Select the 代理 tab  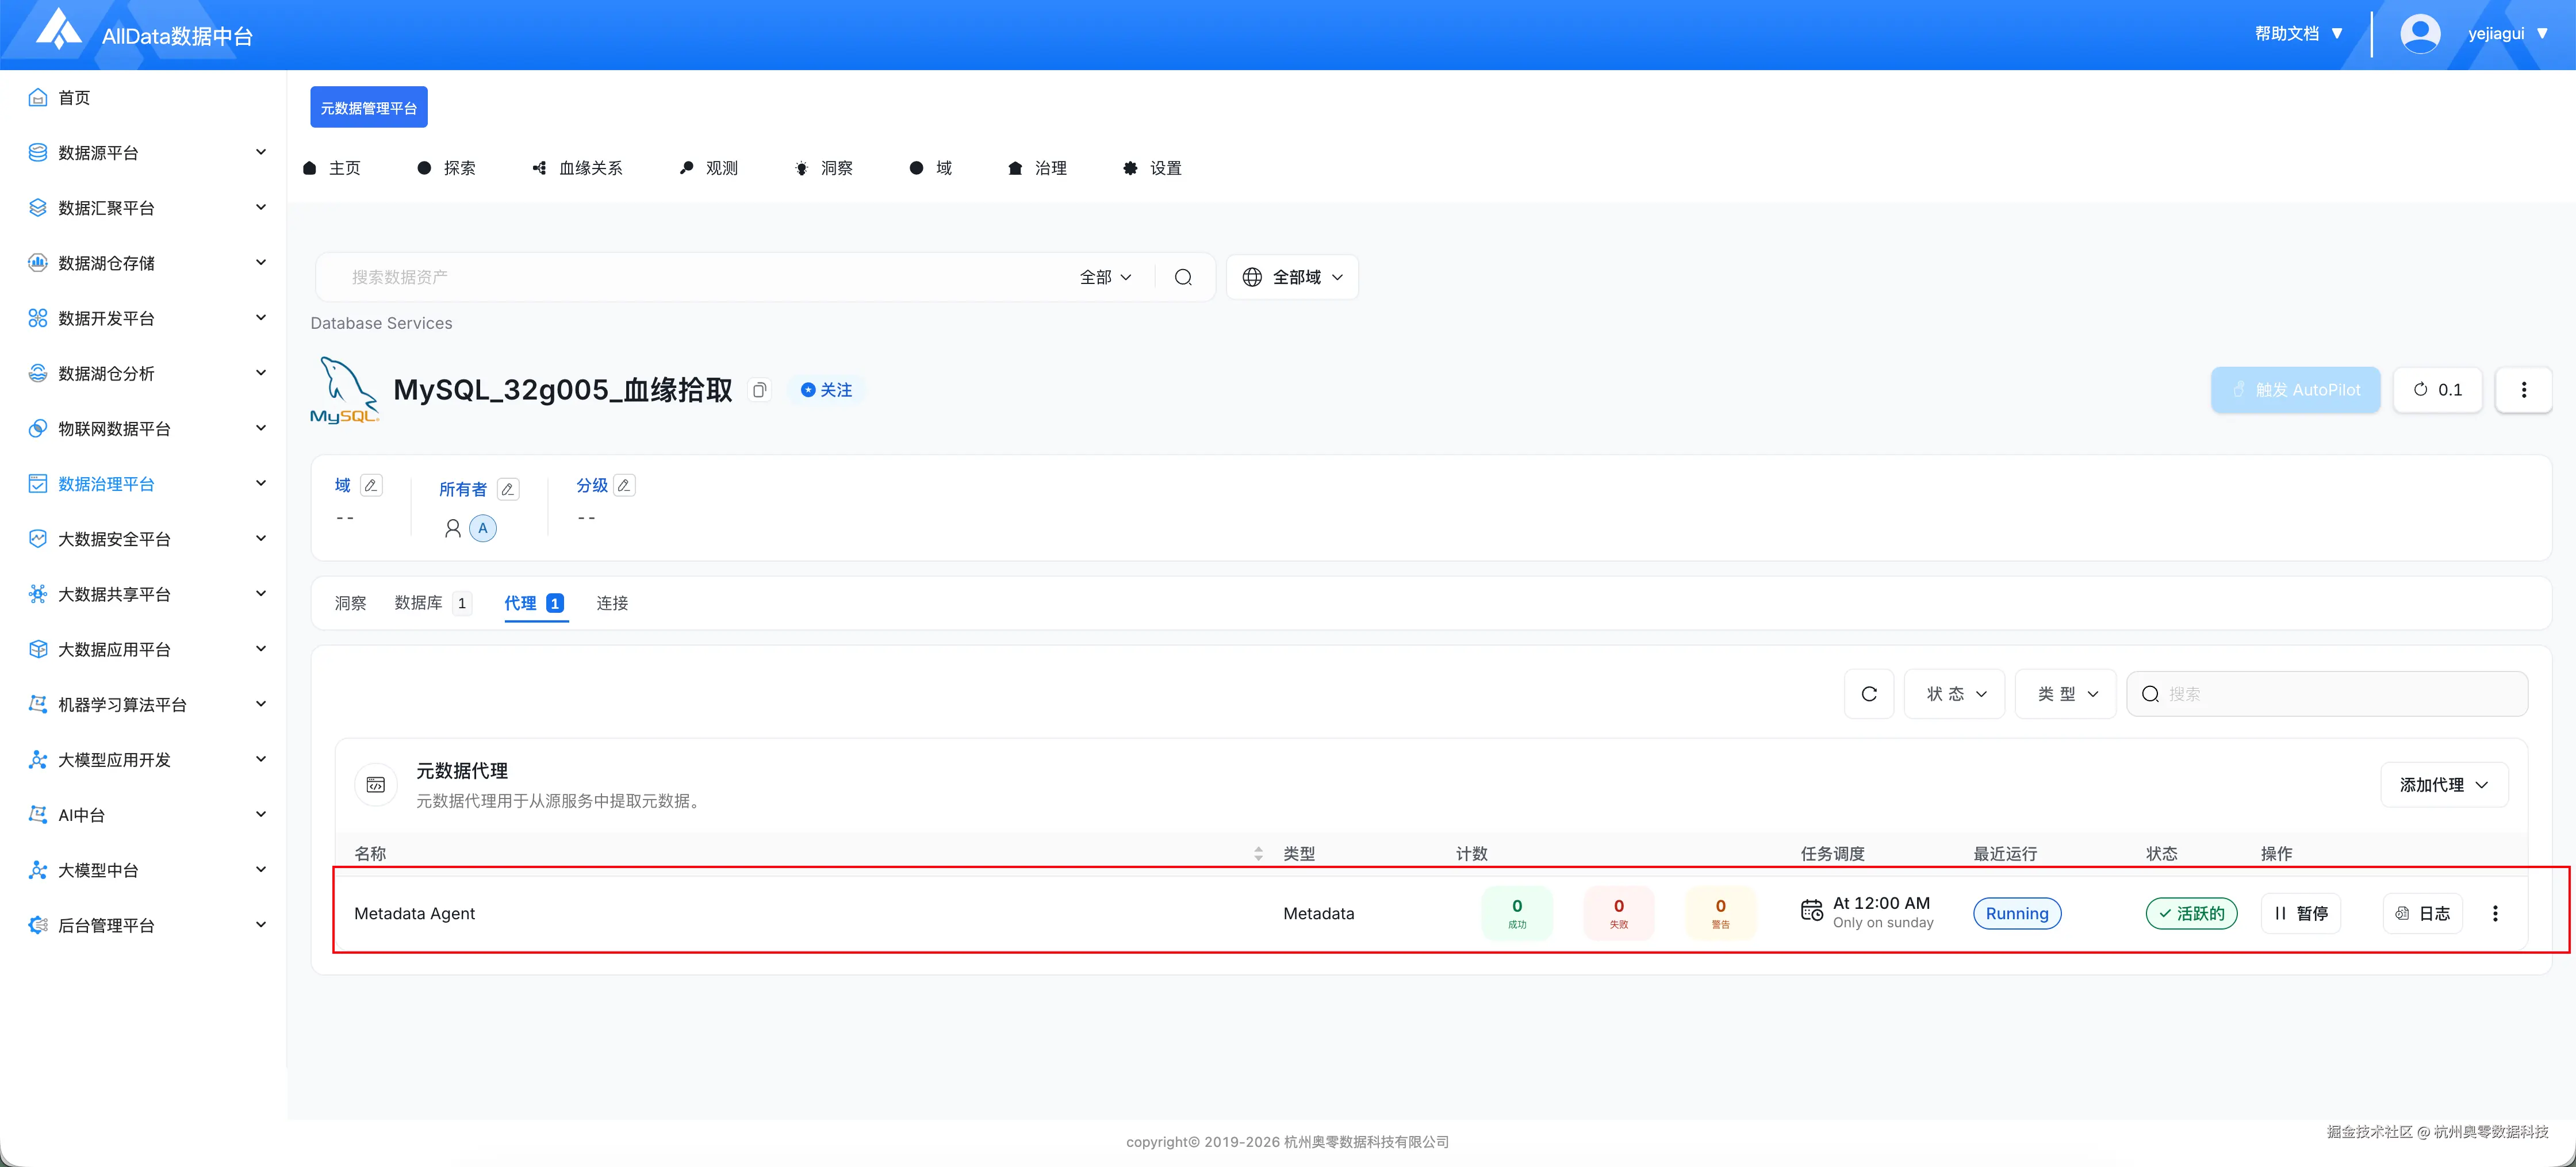pyautogui.click(x=535, y=603)
